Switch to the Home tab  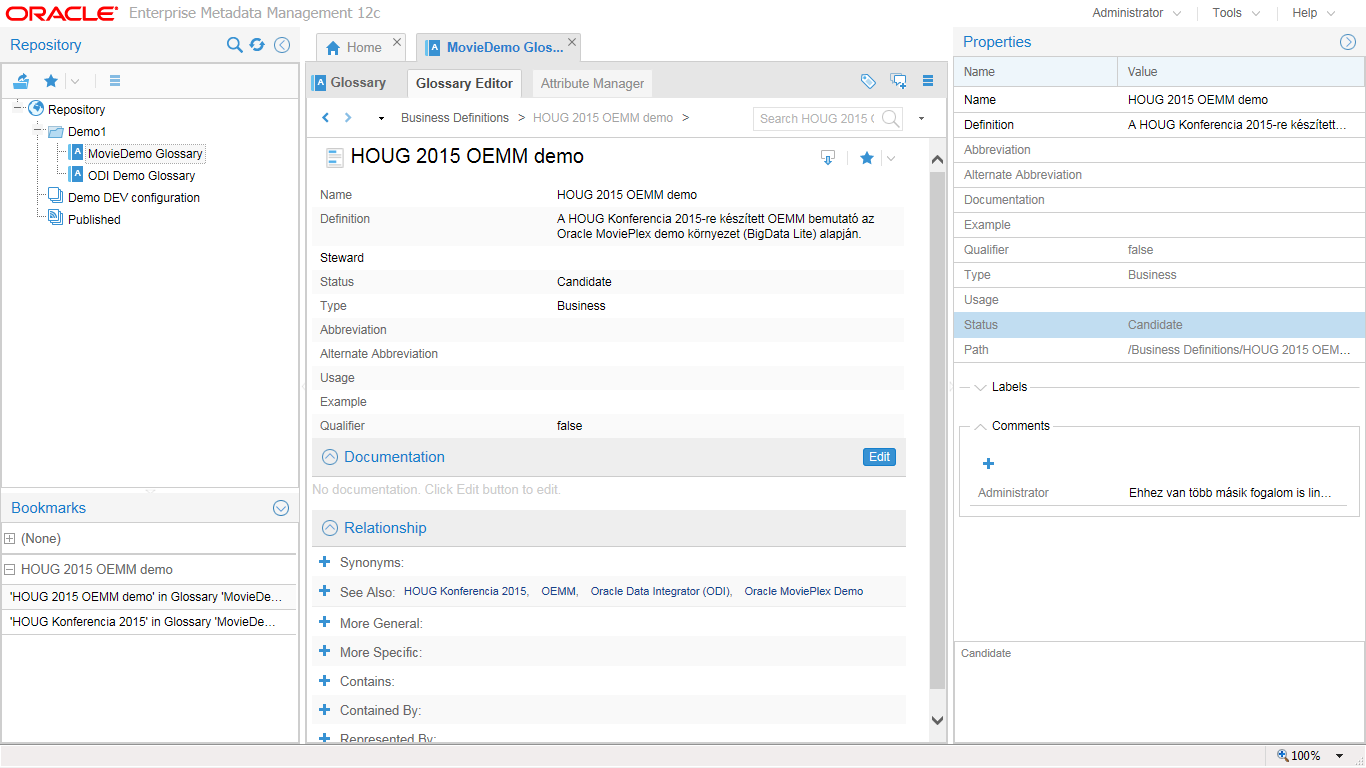353,47
